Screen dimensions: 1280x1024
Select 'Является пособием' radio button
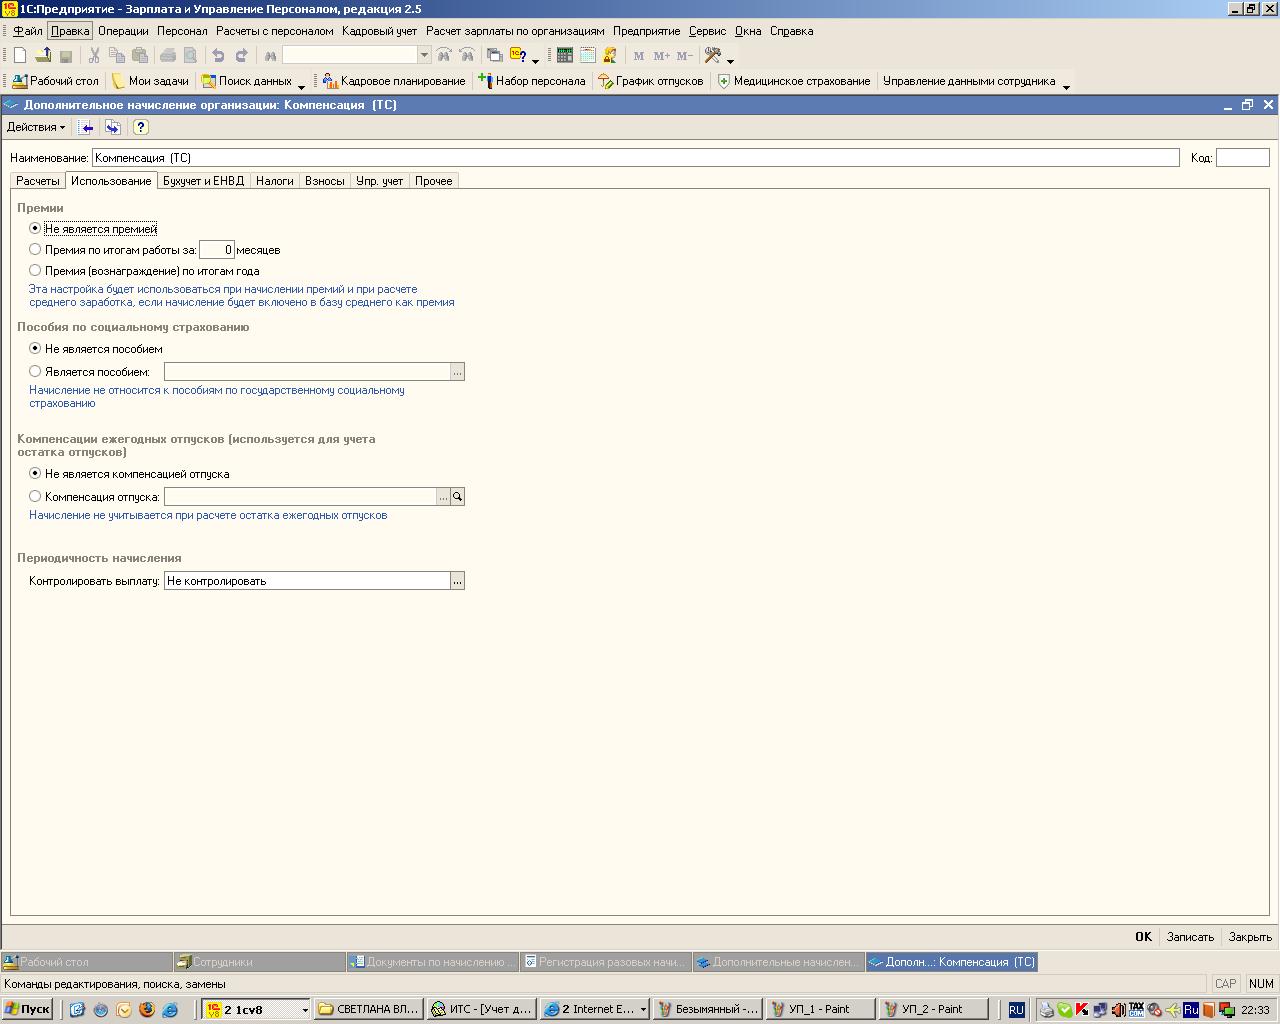(35, 372)
